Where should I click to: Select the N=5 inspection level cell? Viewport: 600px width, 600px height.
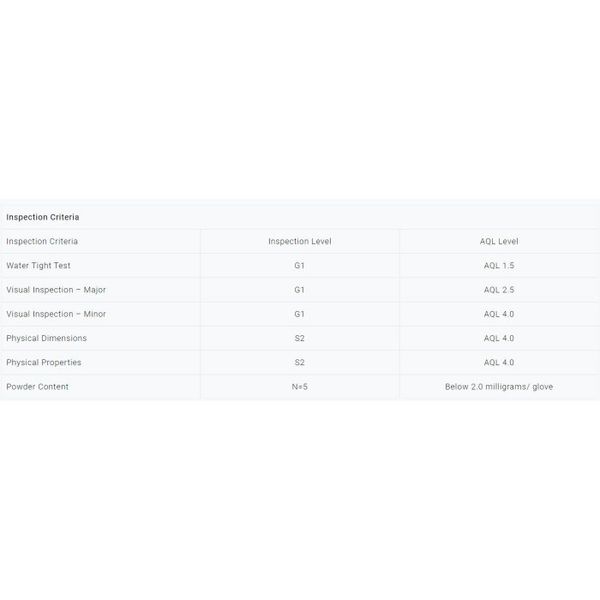(x=300, y=386)
